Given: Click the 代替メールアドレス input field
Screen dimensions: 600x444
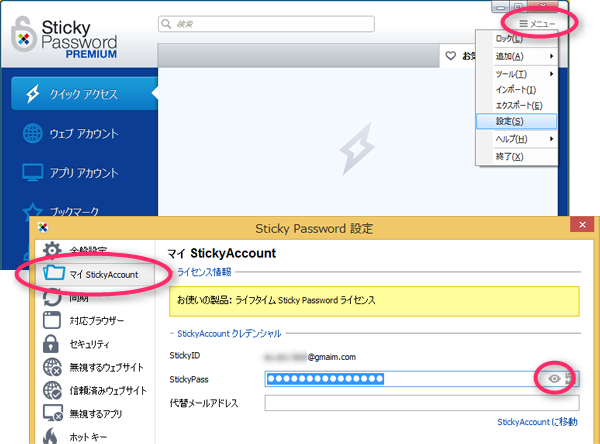Looking at the screenshot, I should pos(422,403).
